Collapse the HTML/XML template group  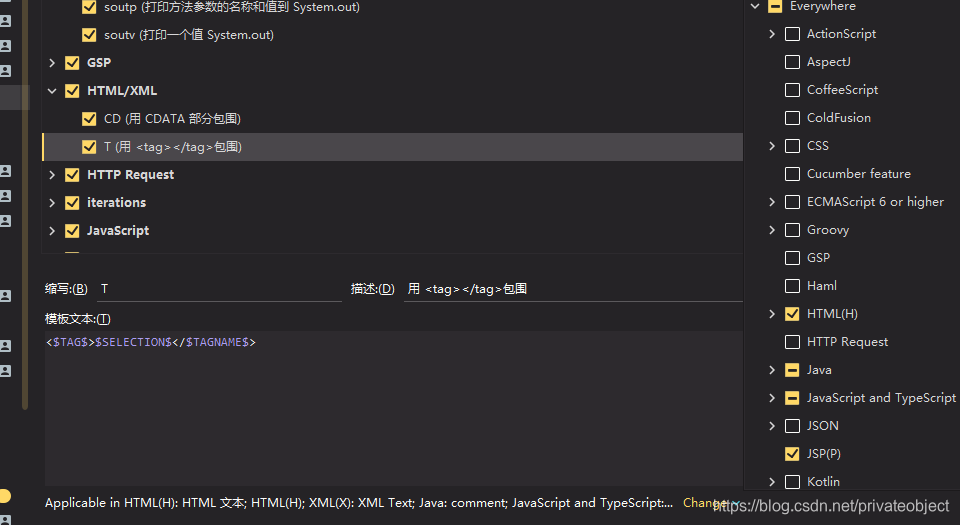click(52, 91)
